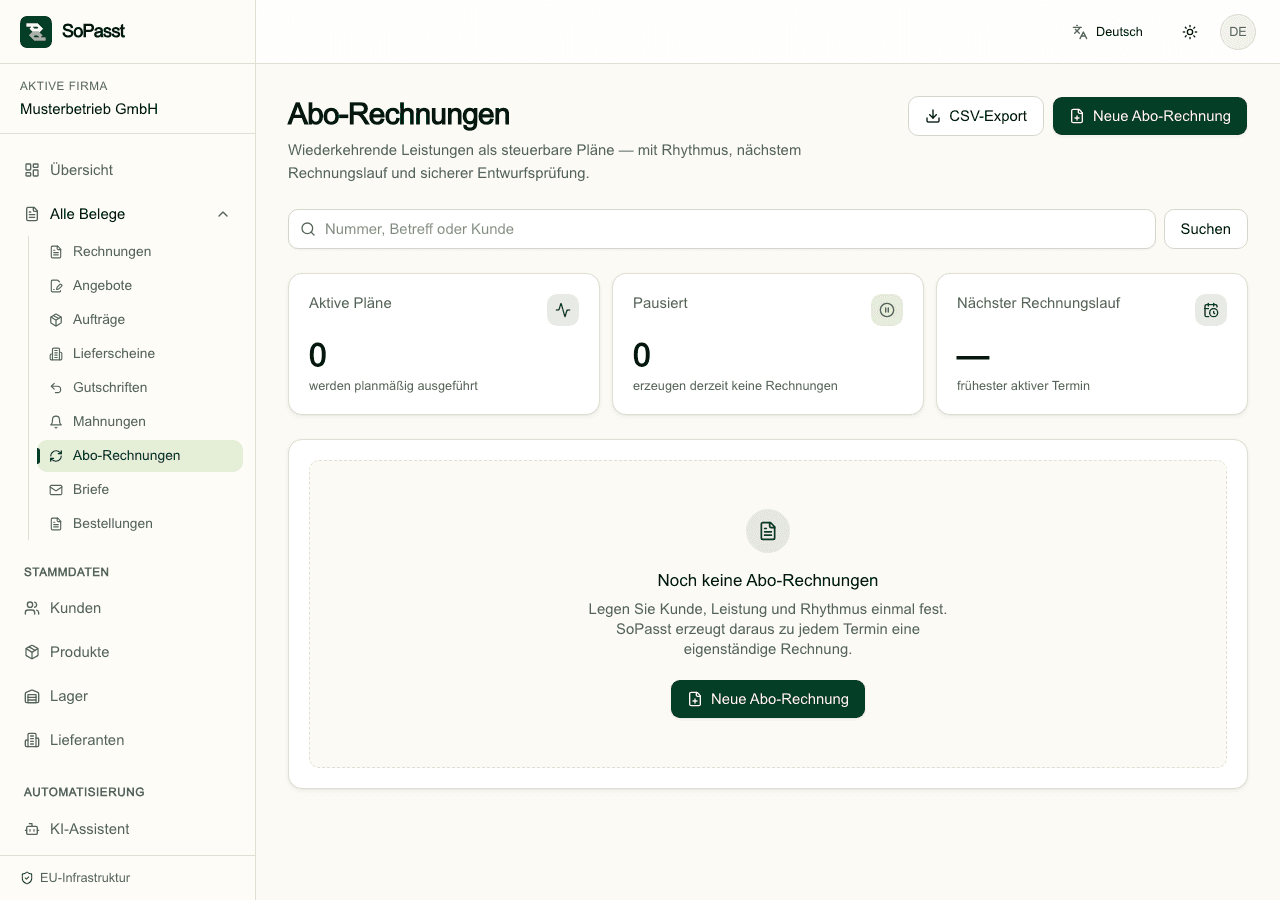Click the Briefe envelope icon
Image resolution: width=1280 pixels, height=900 pixels.
pyautogui.click(x=56, y=489)
